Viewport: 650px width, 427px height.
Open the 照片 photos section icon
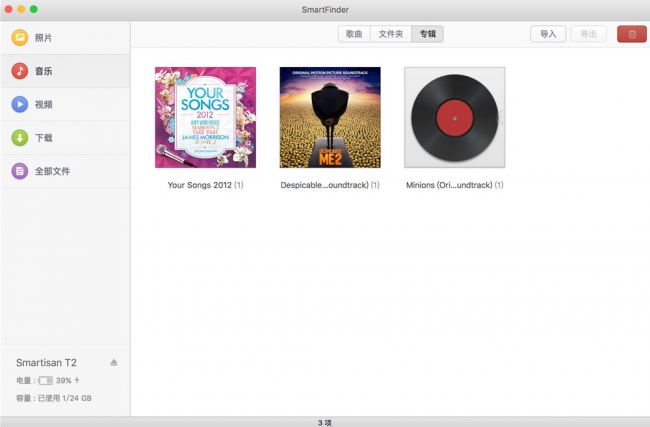click(x=19, y=38)
